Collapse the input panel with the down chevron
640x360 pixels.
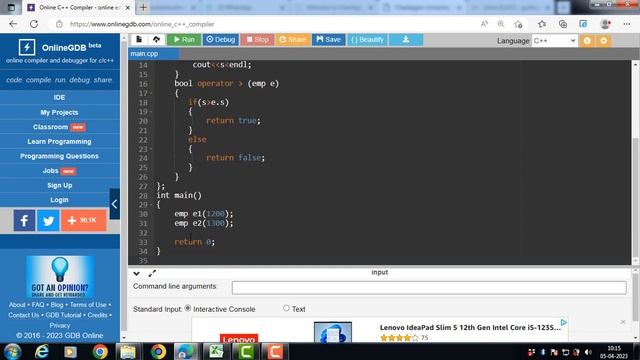coord(136,273)
